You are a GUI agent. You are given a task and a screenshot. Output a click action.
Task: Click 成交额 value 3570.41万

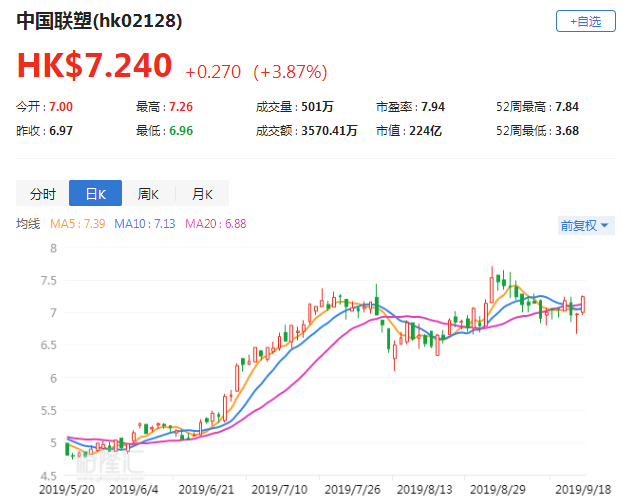coord(329,131)
